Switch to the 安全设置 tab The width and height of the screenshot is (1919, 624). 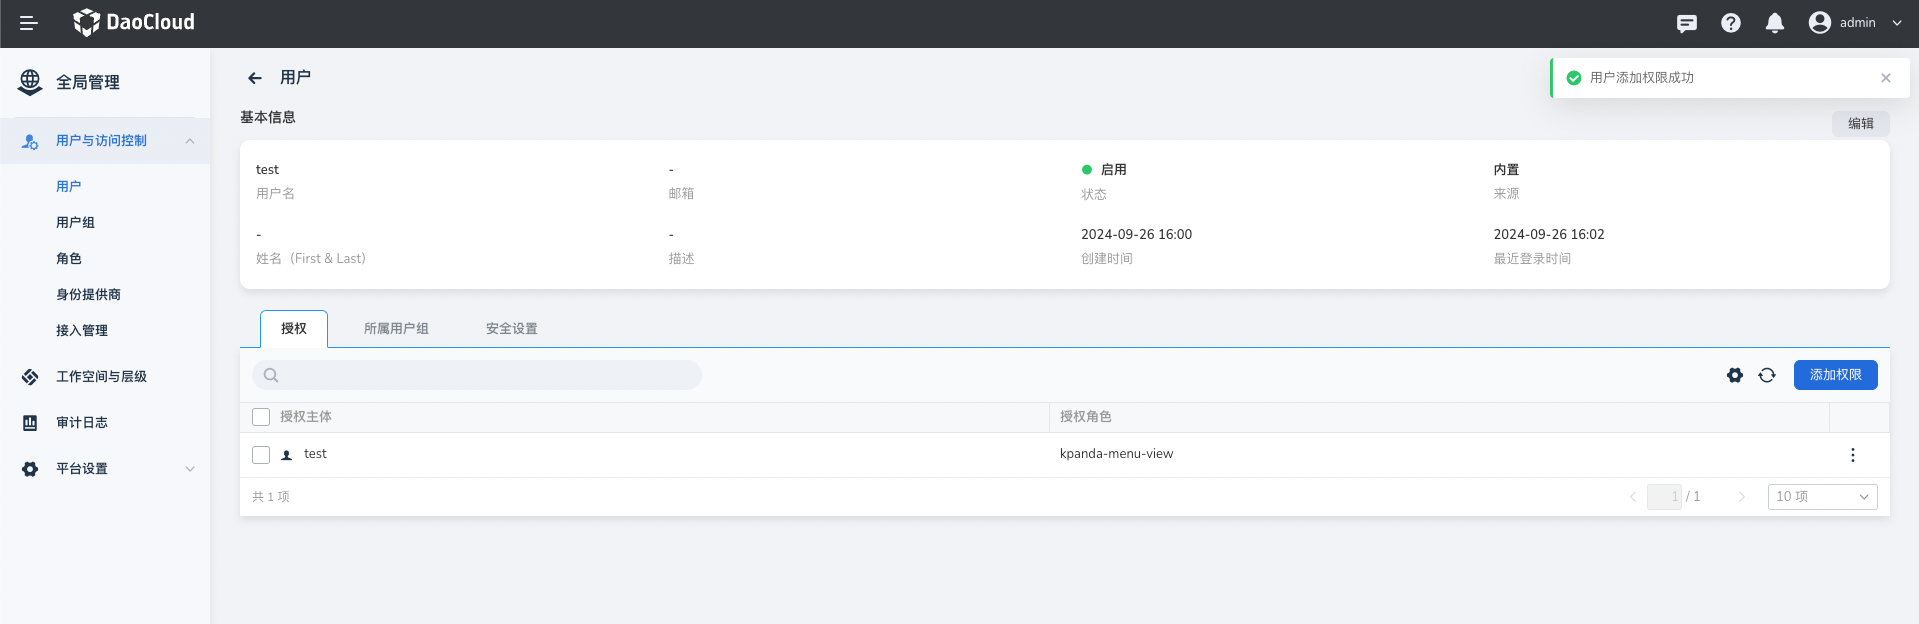(511, 329)
